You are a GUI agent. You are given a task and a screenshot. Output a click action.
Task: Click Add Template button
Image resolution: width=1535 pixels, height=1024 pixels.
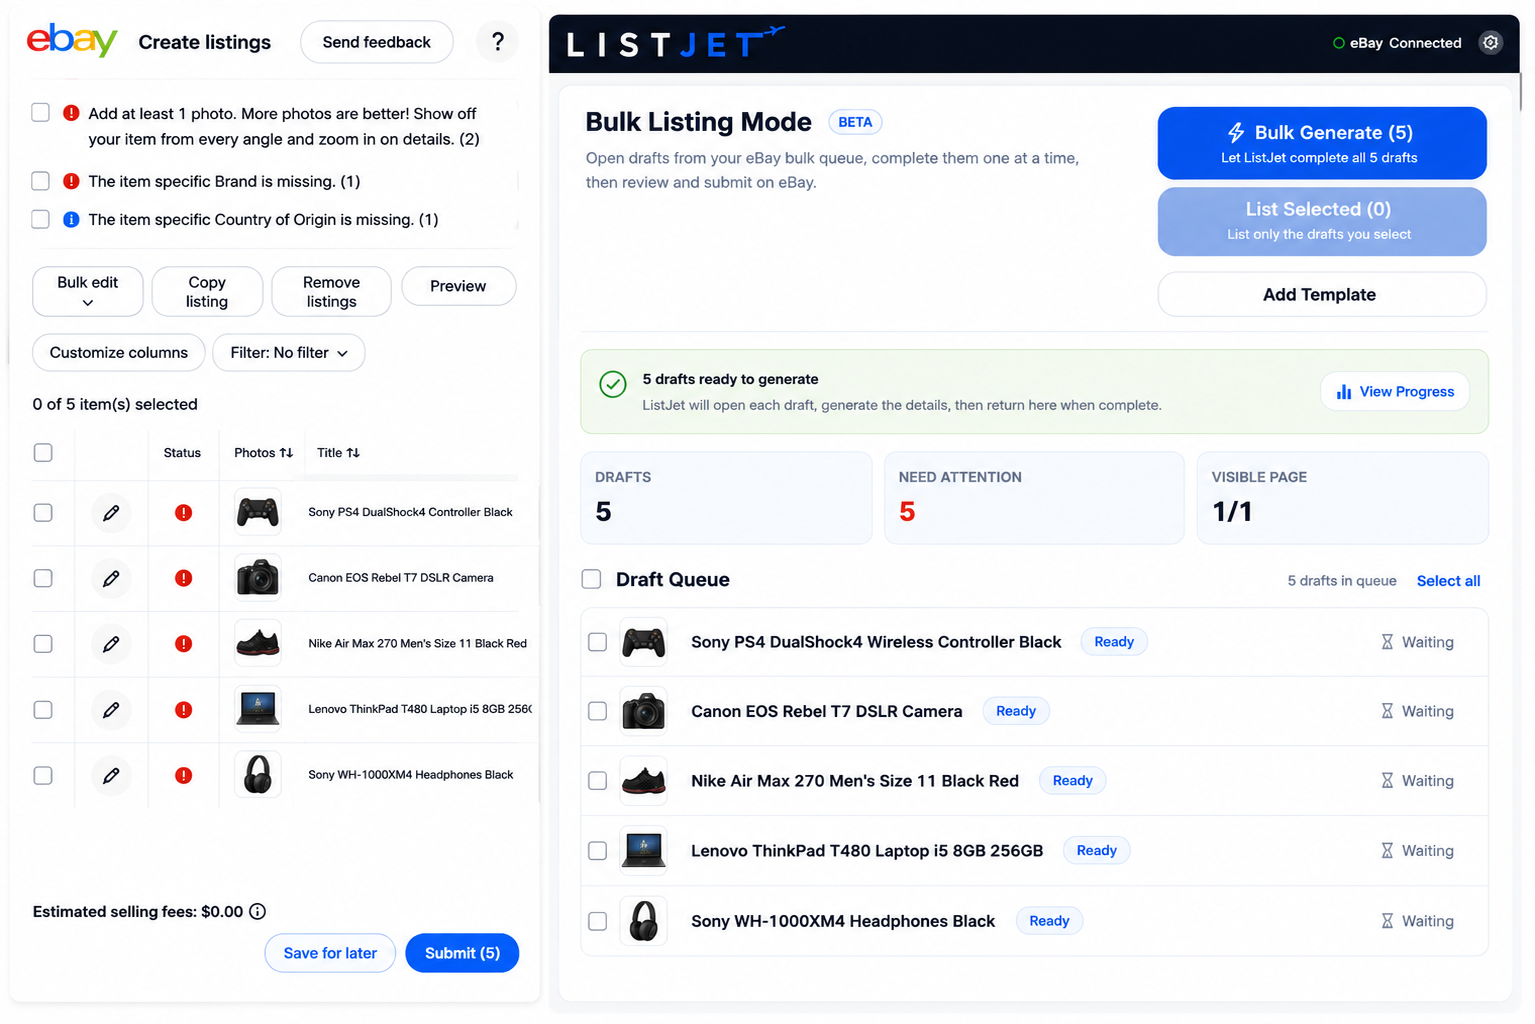1322,294
